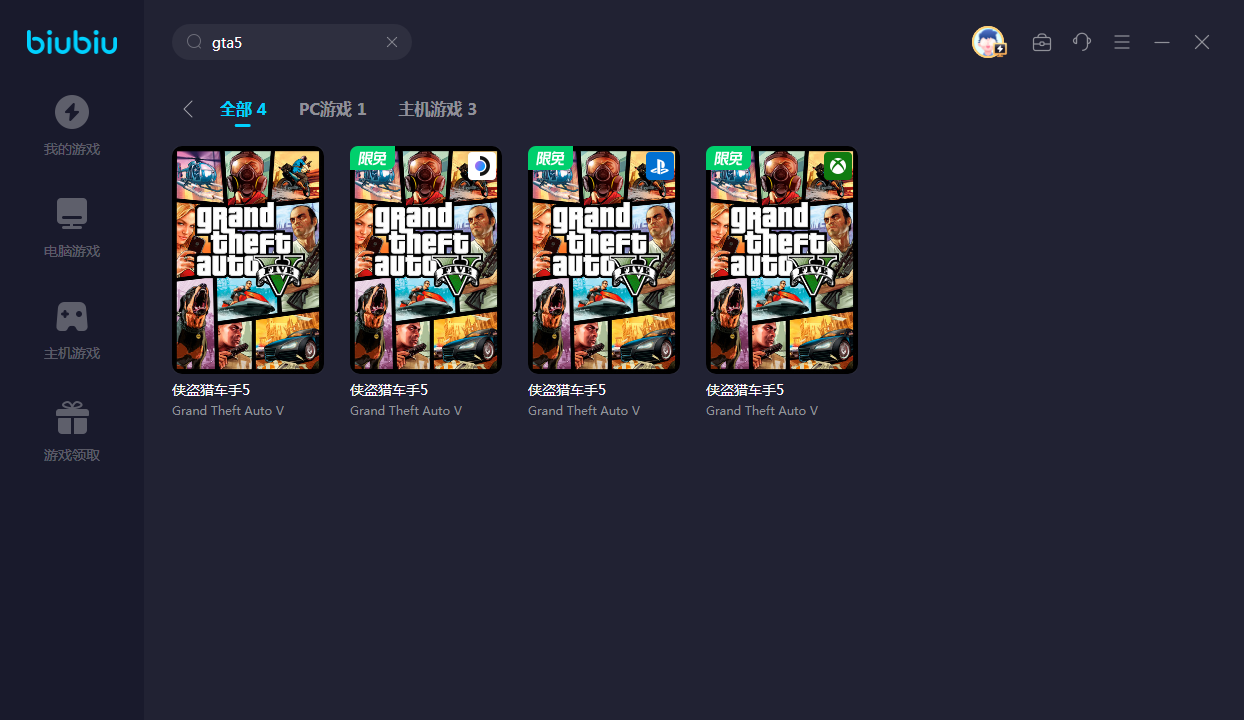This screenshot has width=1244, height=720.
Task: Select the 全部 4 tab
Action: coord(243,109)
